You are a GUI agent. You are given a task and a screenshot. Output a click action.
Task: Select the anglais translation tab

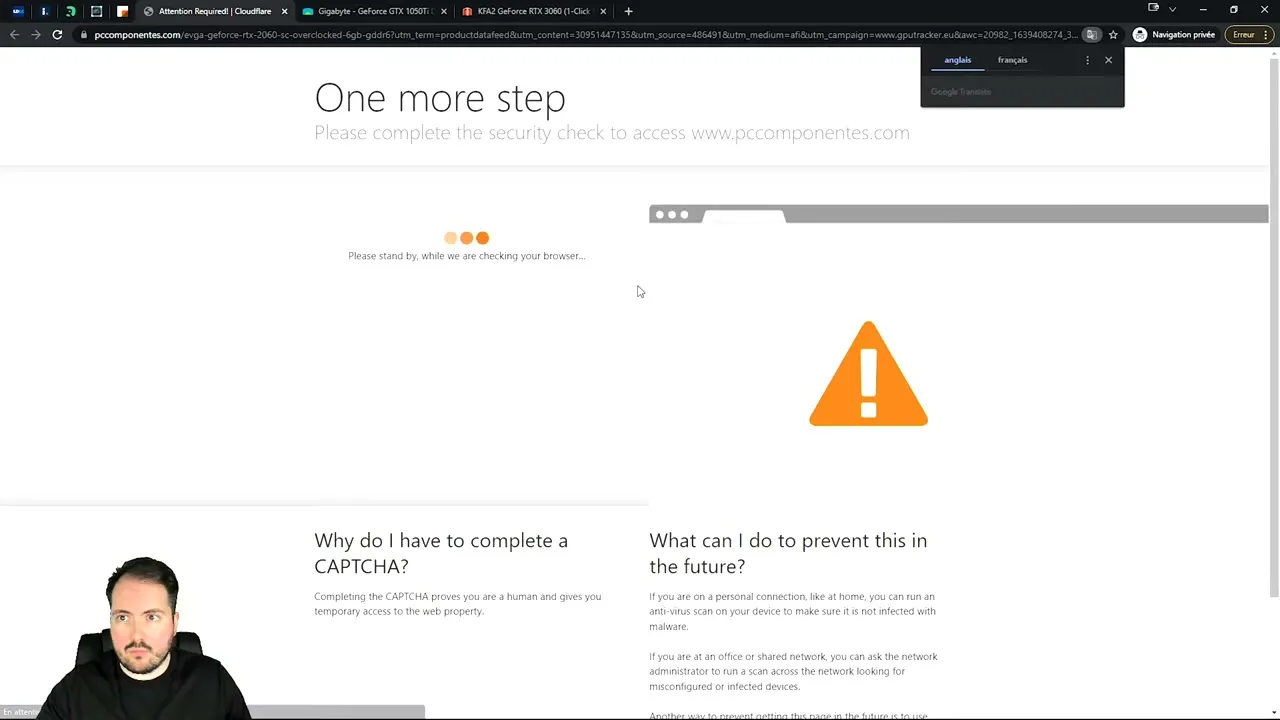[957, 60]
